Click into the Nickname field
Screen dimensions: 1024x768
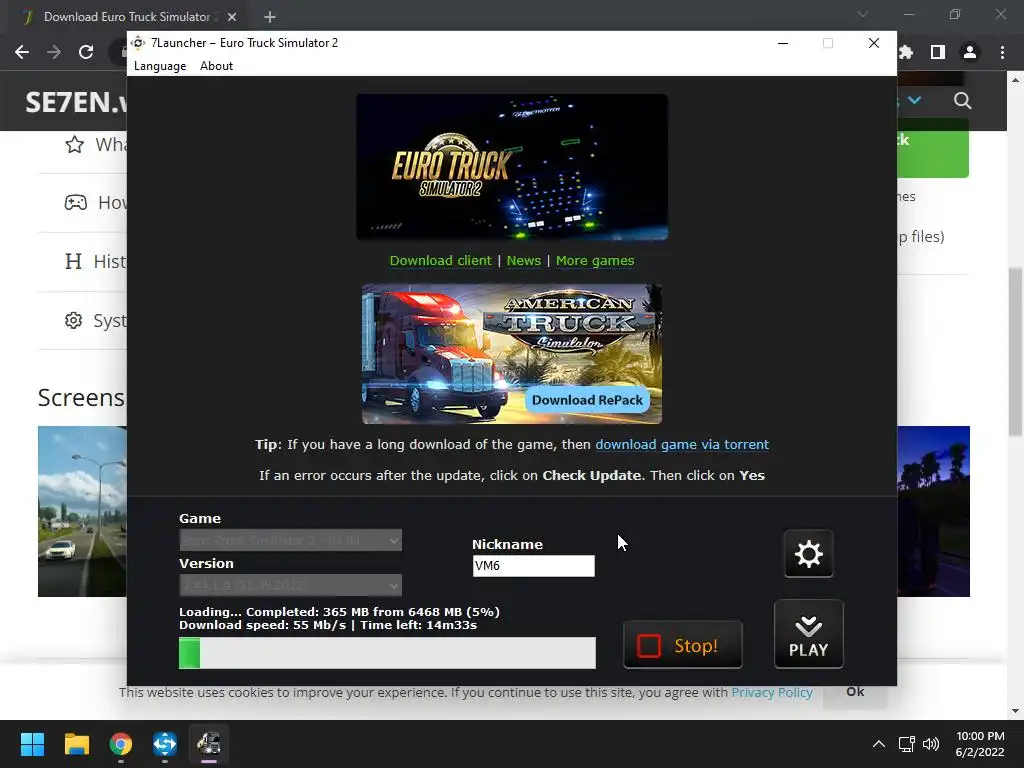click(x=534, y=566)
